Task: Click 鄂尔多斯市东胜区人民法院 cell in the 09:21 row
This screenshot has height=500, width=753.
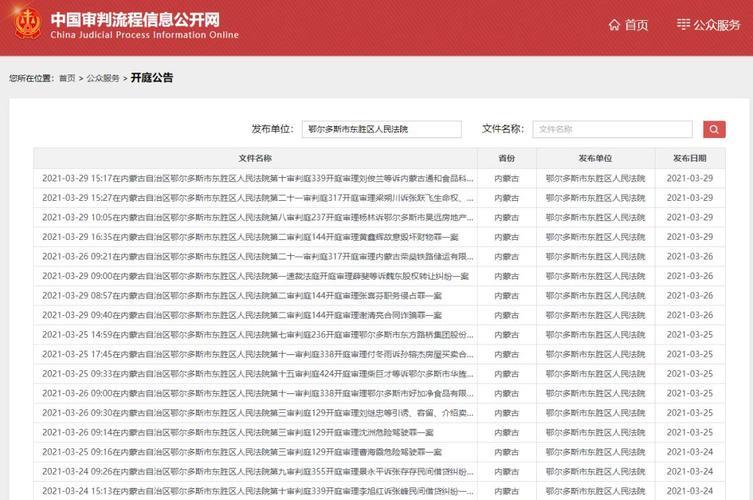Action: click(595, 256)
